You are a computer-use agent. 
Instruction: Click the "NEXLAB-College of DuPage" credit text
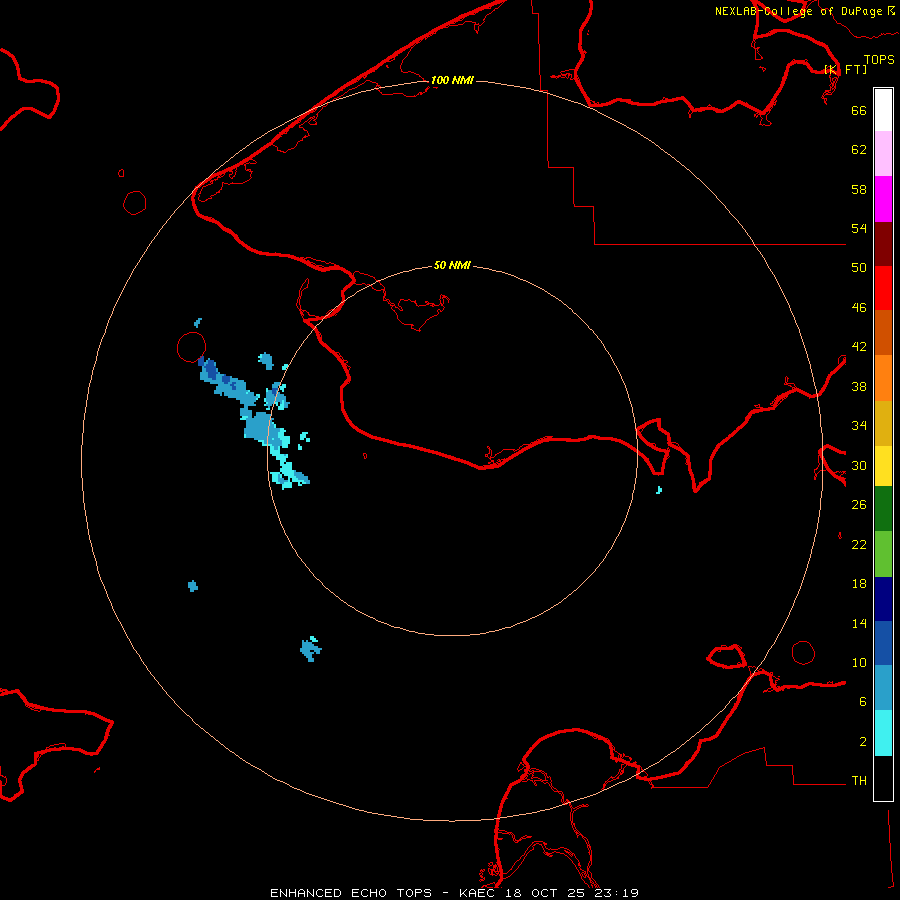point(798,11)
